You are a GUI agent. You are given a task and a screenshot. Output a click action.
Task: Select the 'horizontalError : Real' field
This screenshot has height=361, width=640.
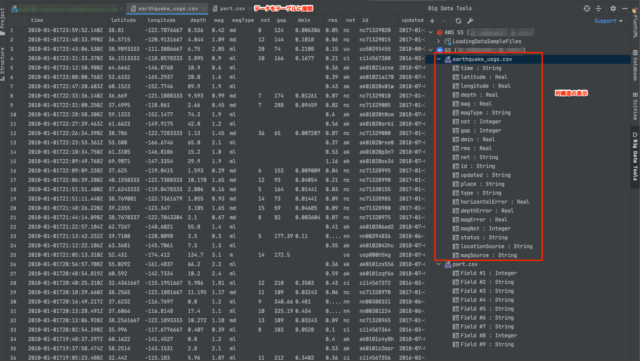coord(495,202)
